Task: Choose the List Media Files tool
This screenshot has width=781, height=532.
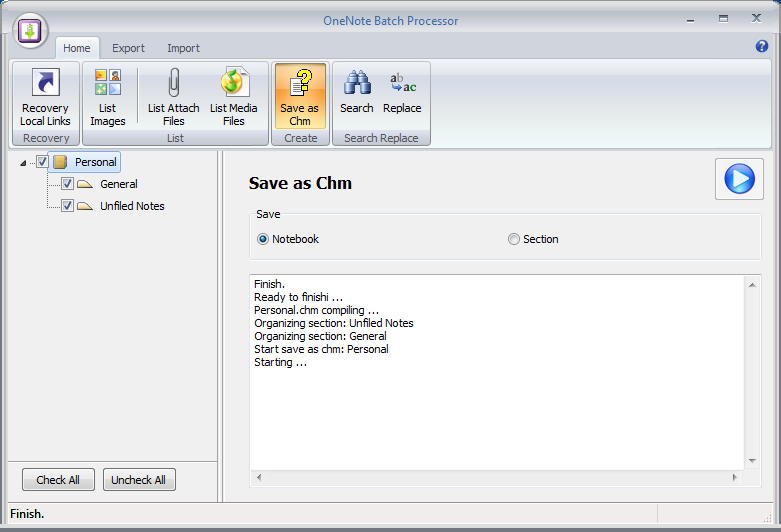Action: [x=234, y=97]
